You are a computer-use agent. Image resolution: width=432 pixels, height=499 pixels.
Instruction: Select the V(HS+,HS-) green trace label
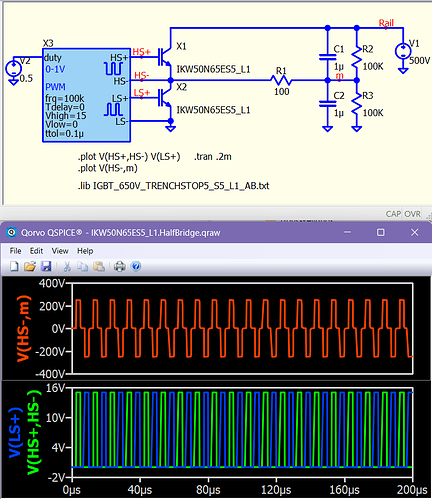[x=34, y=433]
